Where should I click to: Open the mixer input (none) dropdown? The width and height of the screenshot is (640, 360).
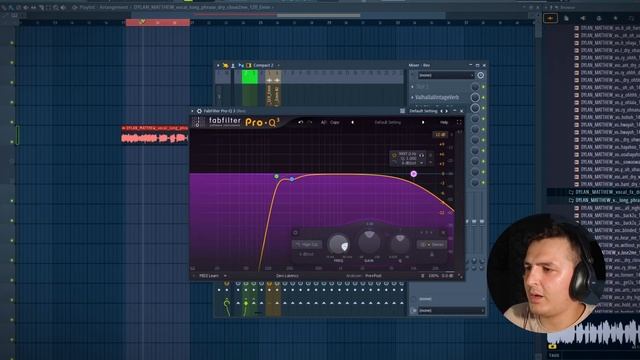(x=446, y=76)
